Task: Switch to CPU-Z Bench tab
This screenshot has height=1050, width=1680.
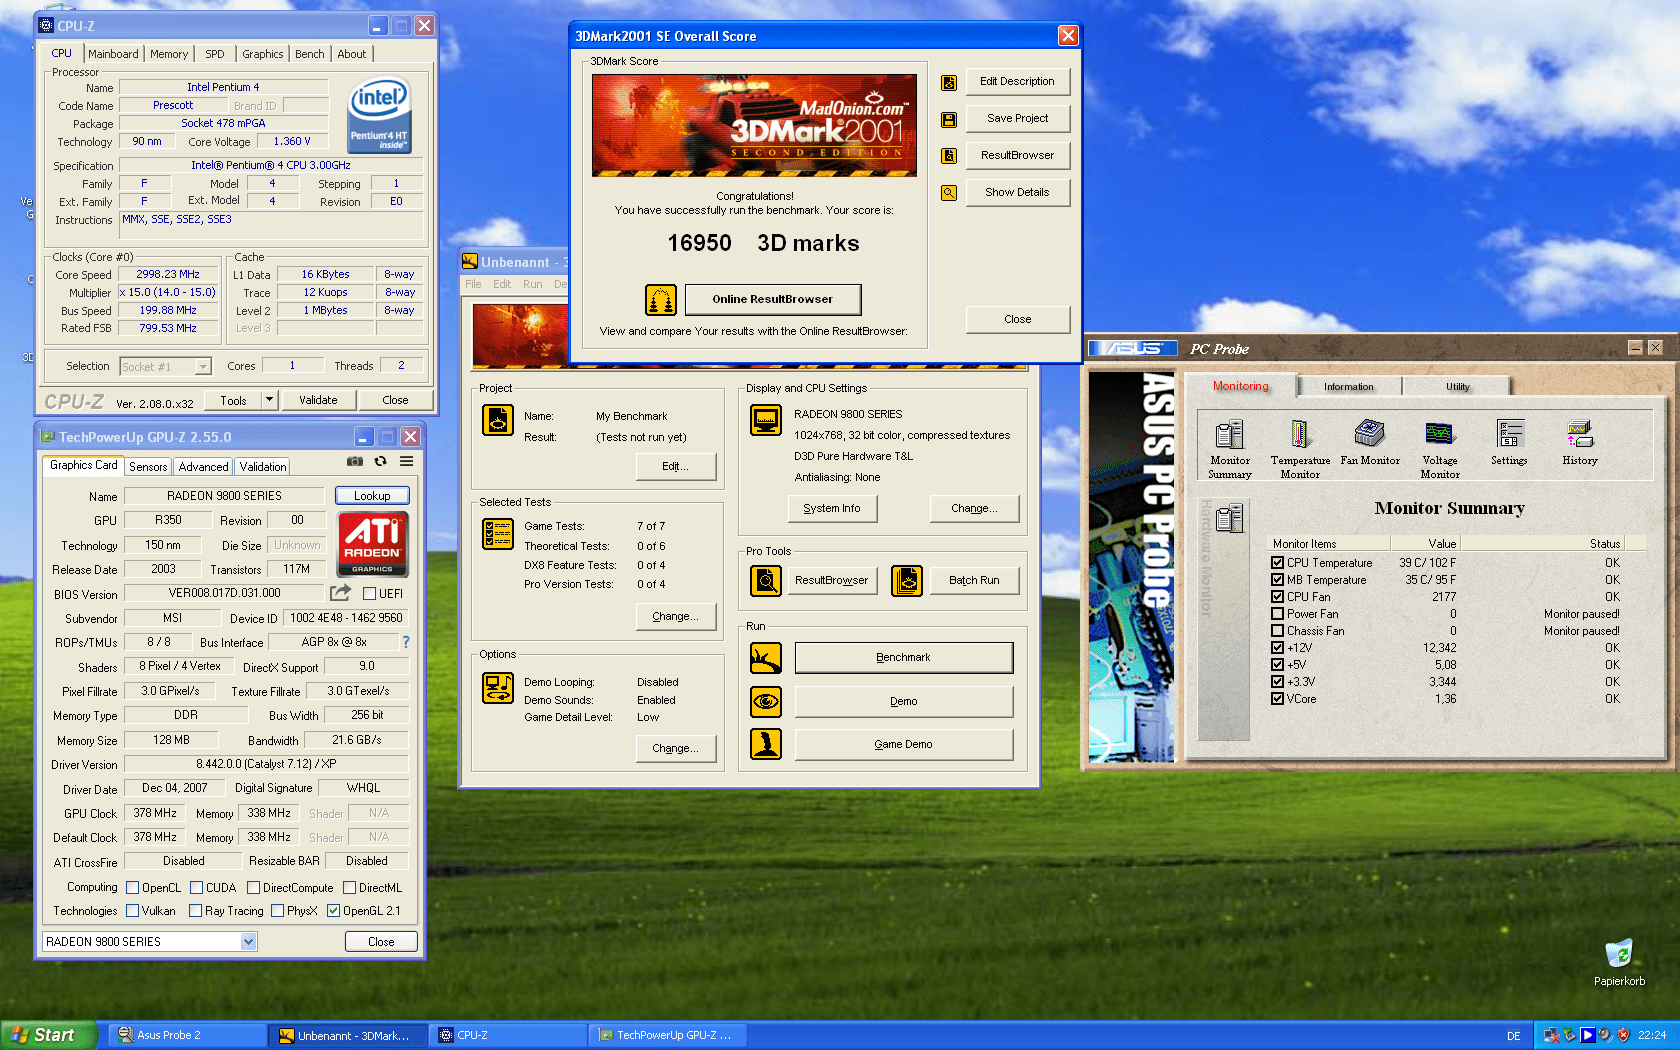Action: pyautogui.click(x=310, y=54)
